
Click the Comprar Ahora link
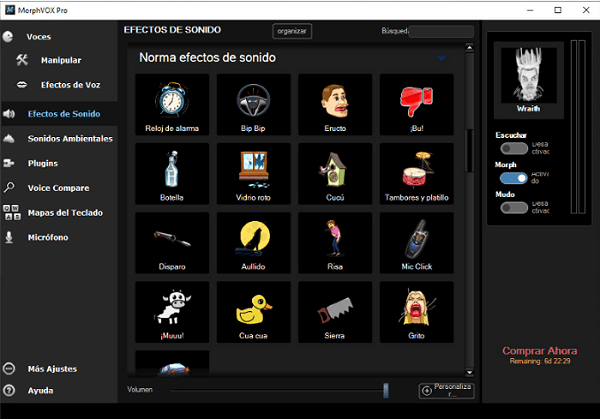pos(540,351)
